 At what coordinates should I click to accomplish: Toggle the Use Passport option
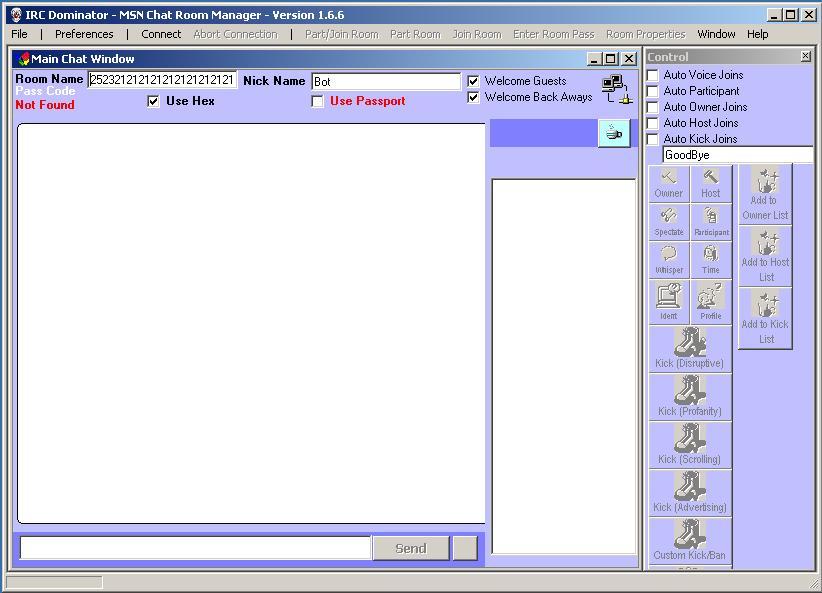[317, 101]
